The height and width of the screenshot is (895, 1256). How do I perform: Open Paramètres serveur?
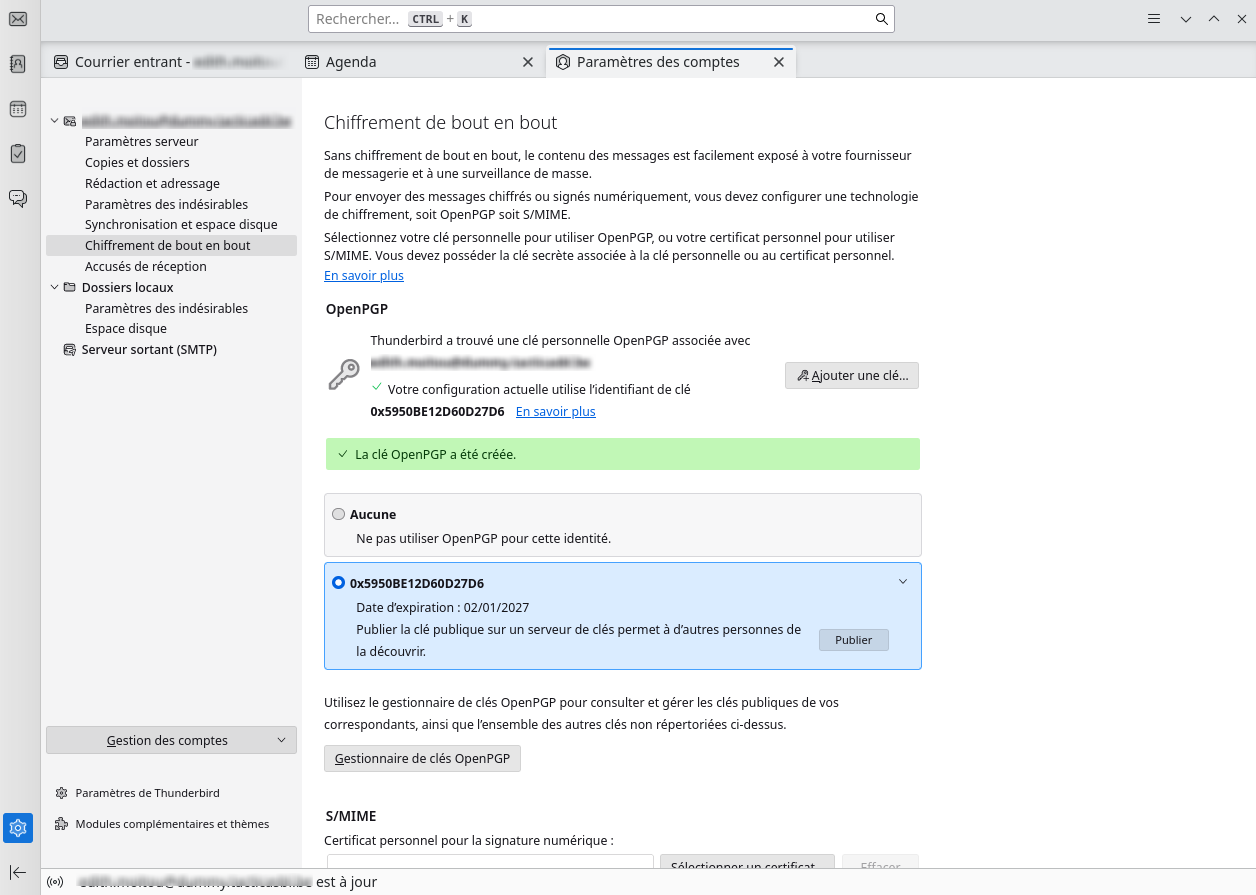(x=142, y=142)
